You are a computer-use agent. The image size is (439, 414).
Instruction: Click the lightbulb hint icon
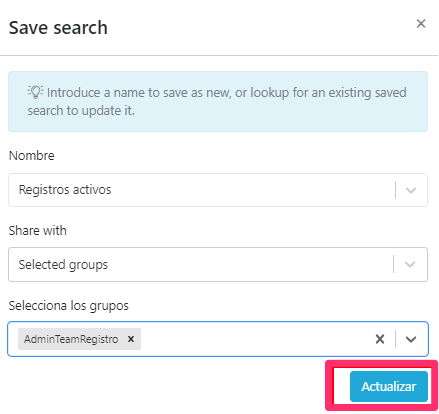(35, 92)
